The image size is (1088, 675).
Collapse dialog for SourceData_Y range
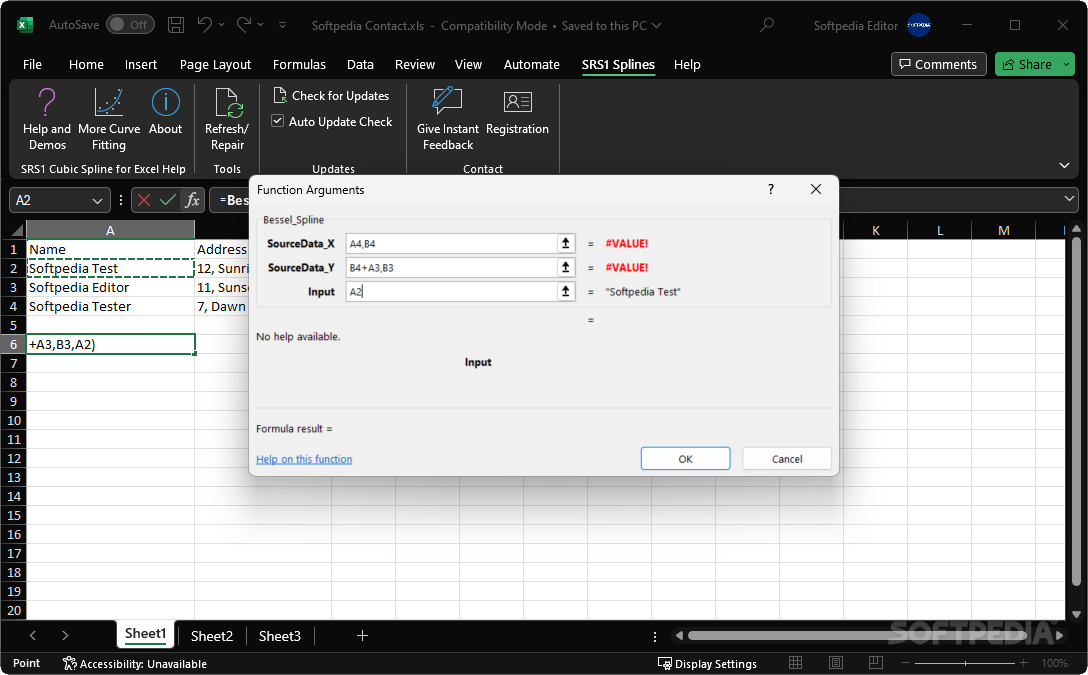point(566,268)
